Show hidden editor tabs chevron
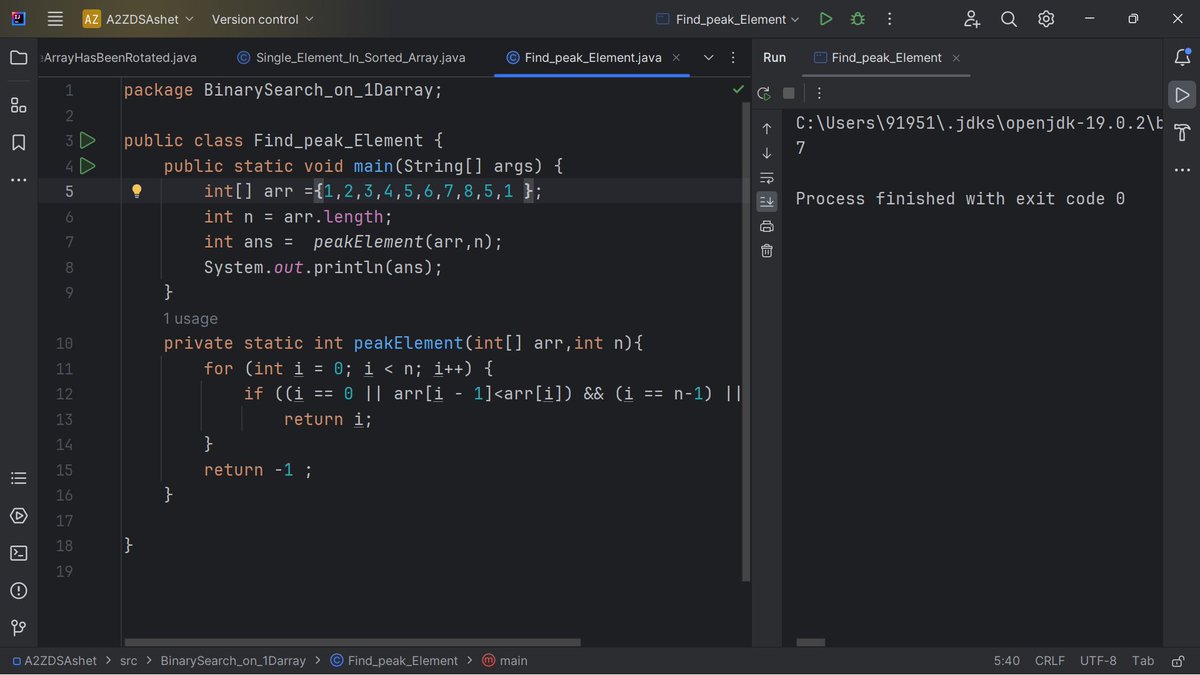The height and width of the screenshot is (675, 1200). coord(709,58)
